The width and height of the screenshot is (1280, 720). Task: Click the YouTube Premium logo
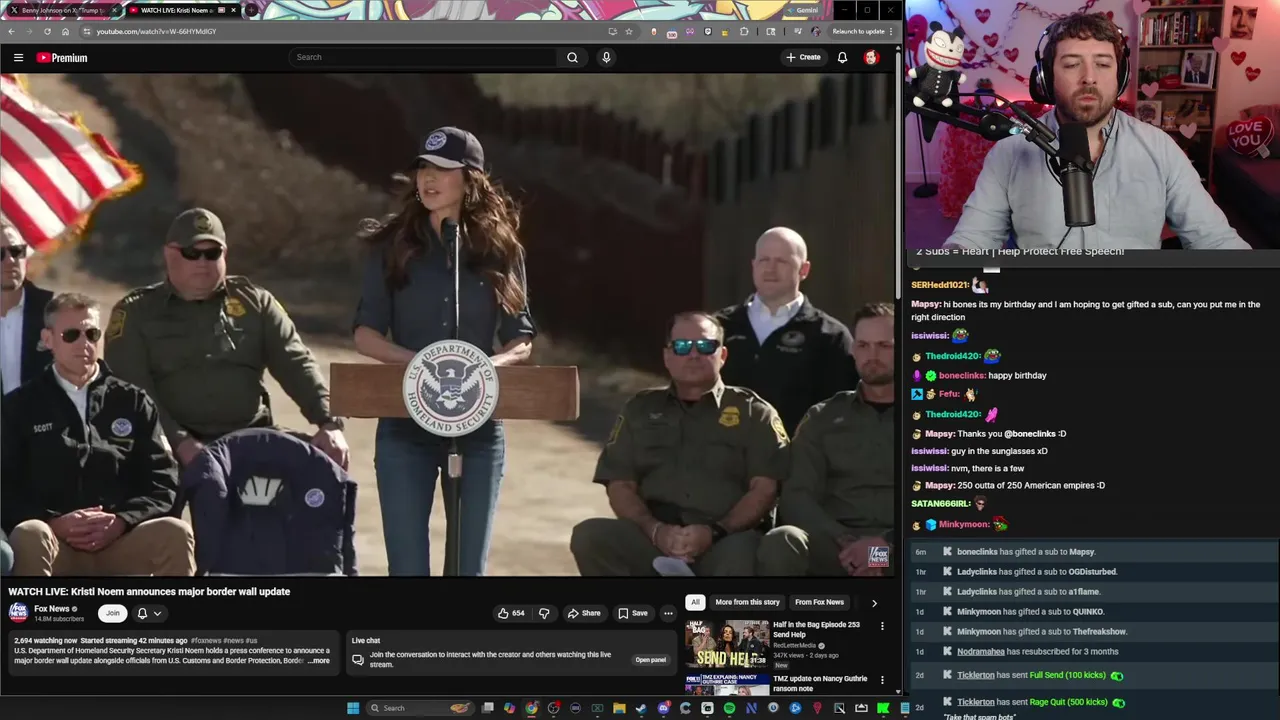[62, 58]
